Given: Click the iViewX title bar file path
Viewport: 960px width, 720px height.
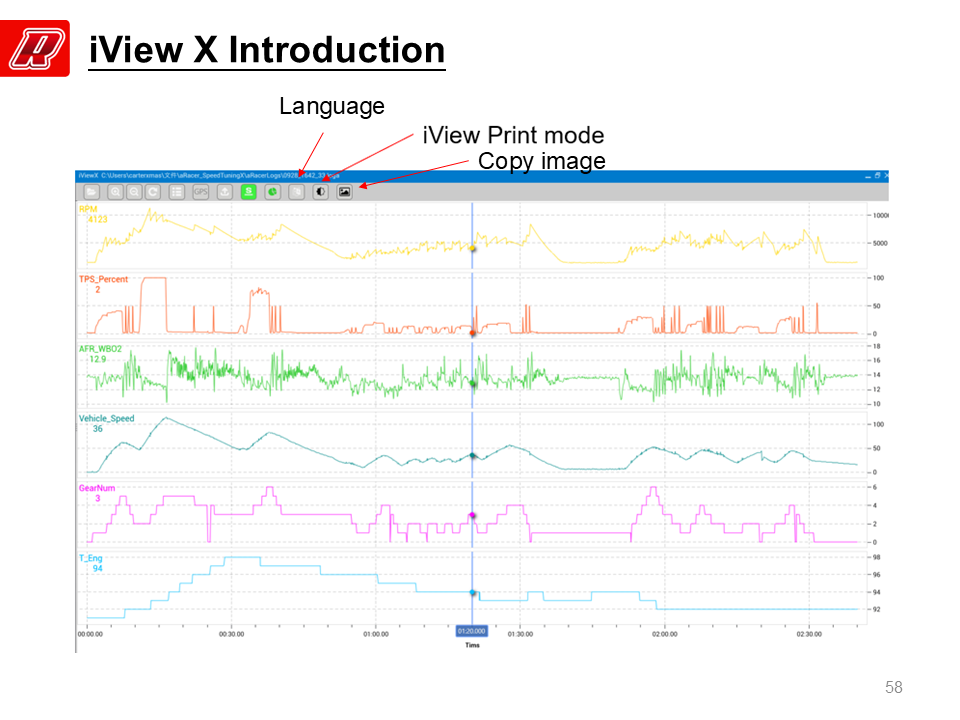Looking at the screenshot, I should 220,176.
